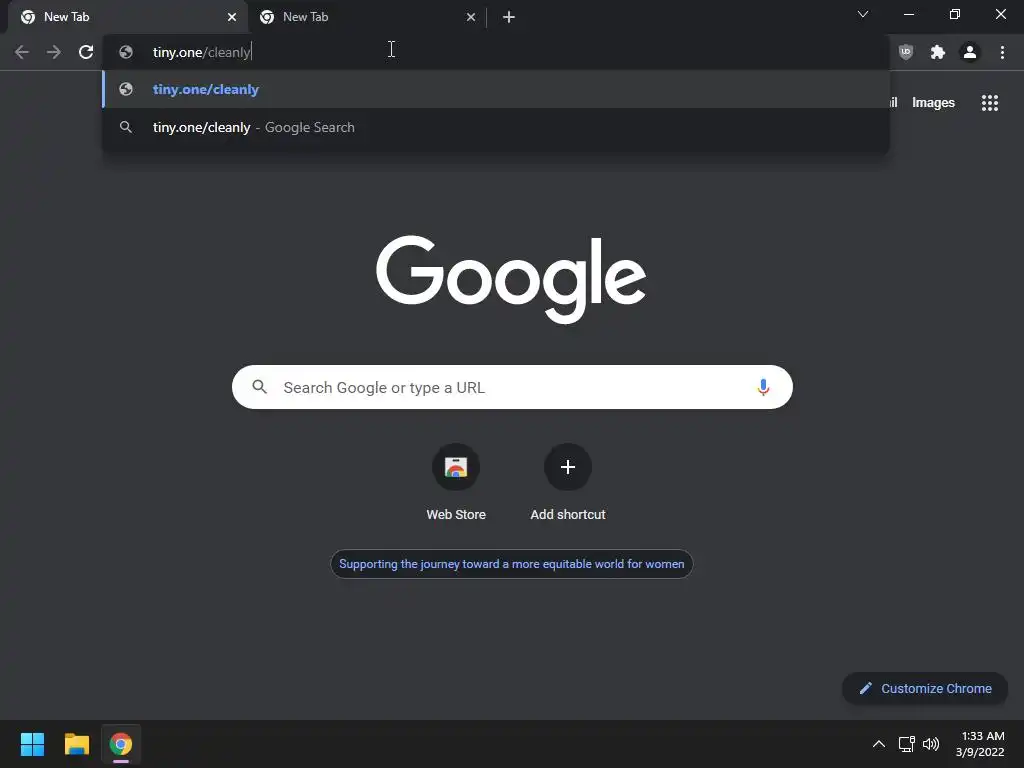This screenshot has height=768, width=1024.
Task: Close the second New Tab
Action: (471, 17)
